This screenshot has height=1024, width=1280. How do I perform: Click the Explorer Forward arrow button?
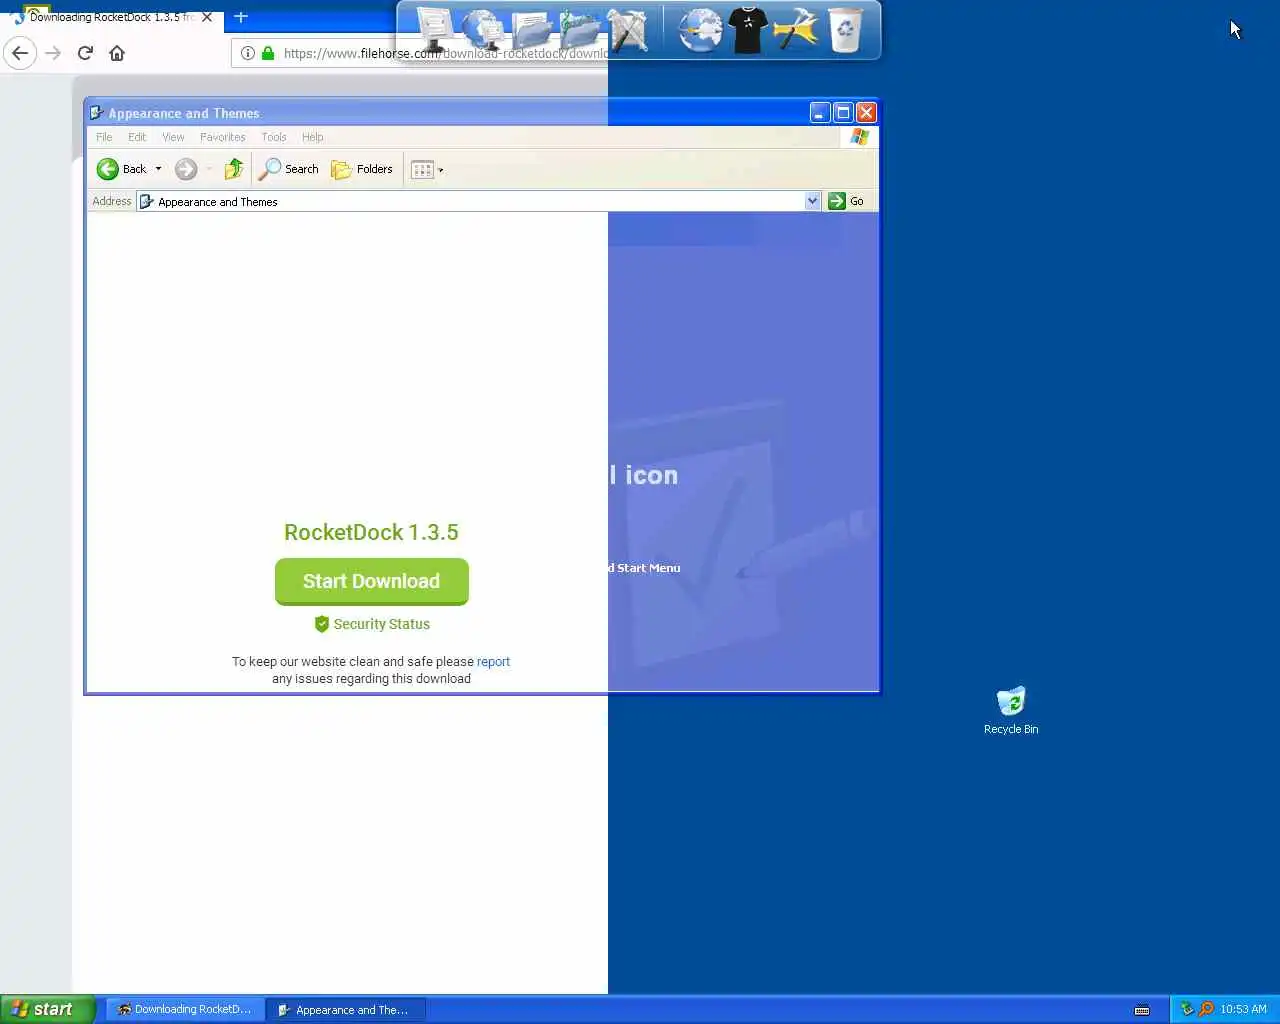[186, 169]
